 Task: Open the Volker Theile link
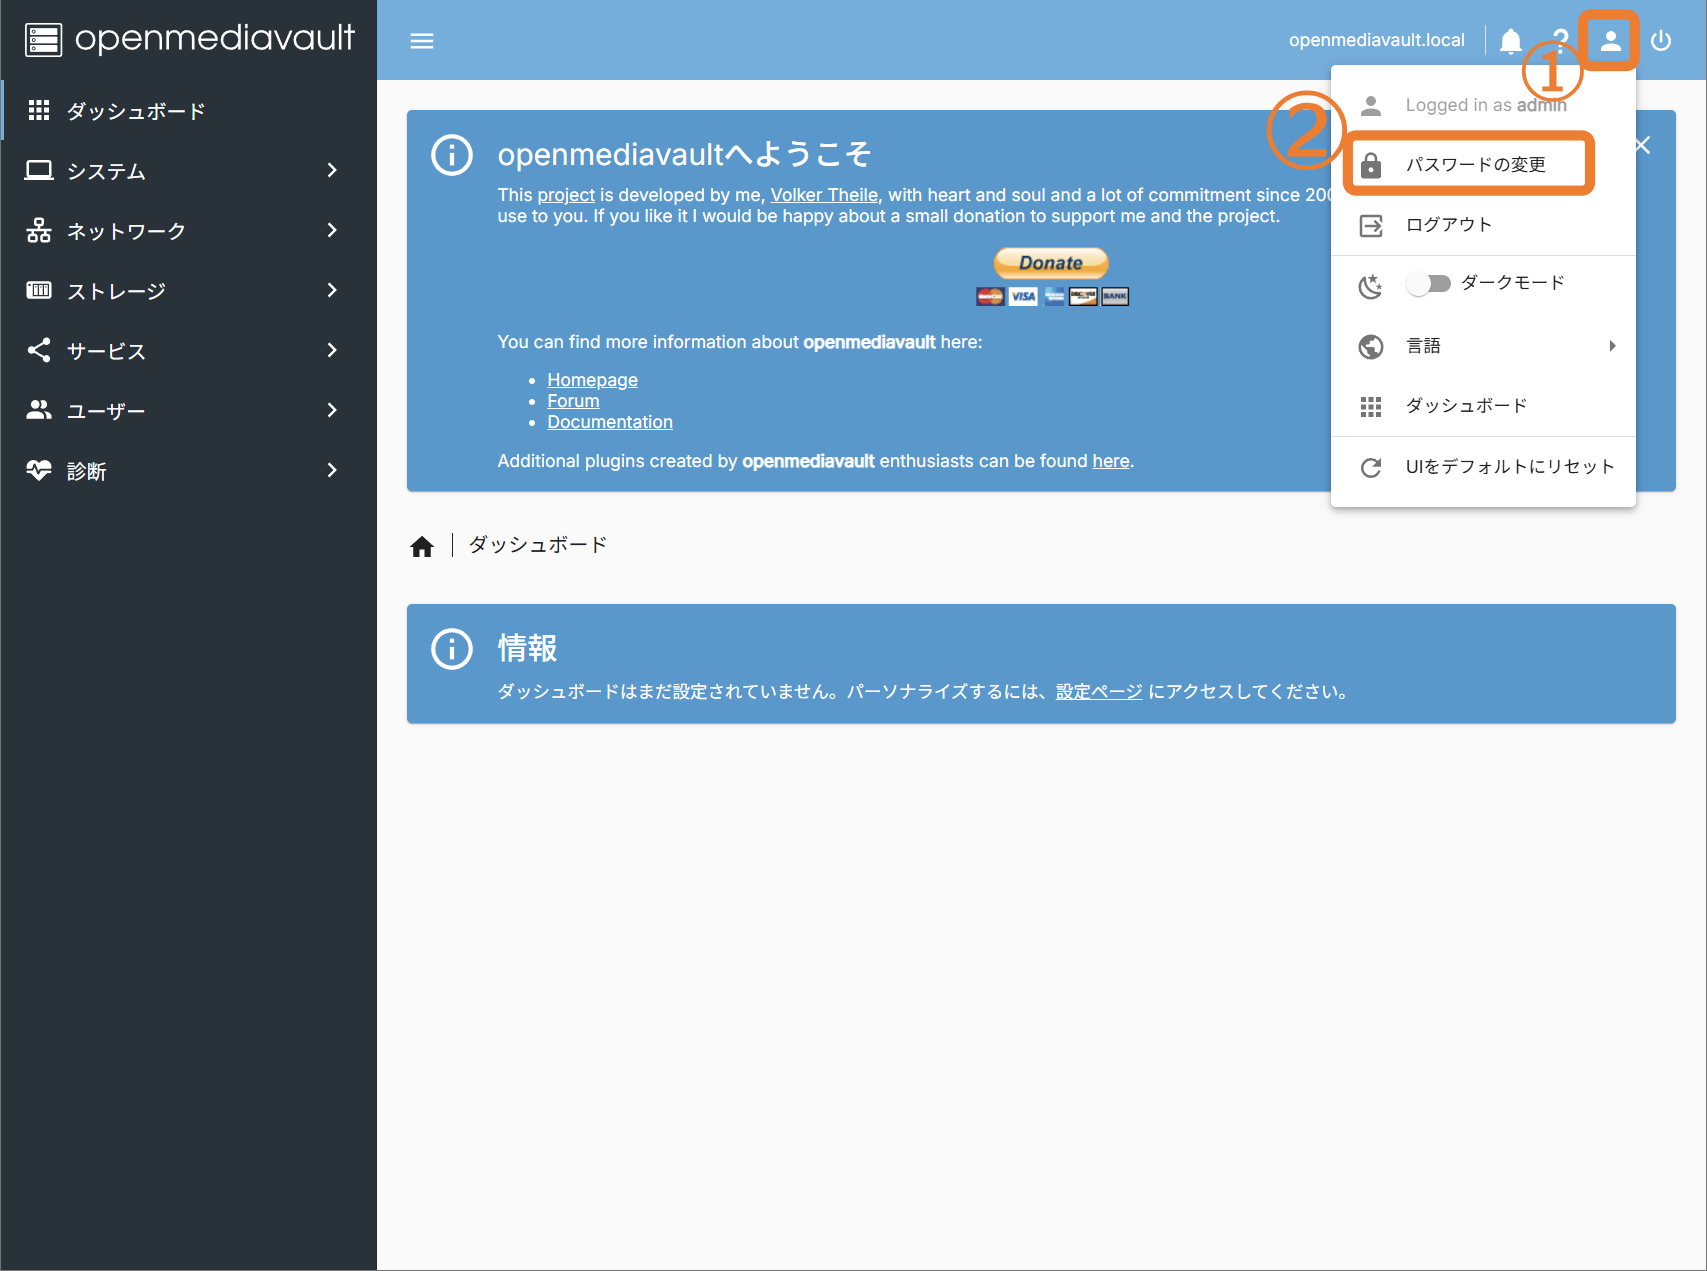pos(824,195)
